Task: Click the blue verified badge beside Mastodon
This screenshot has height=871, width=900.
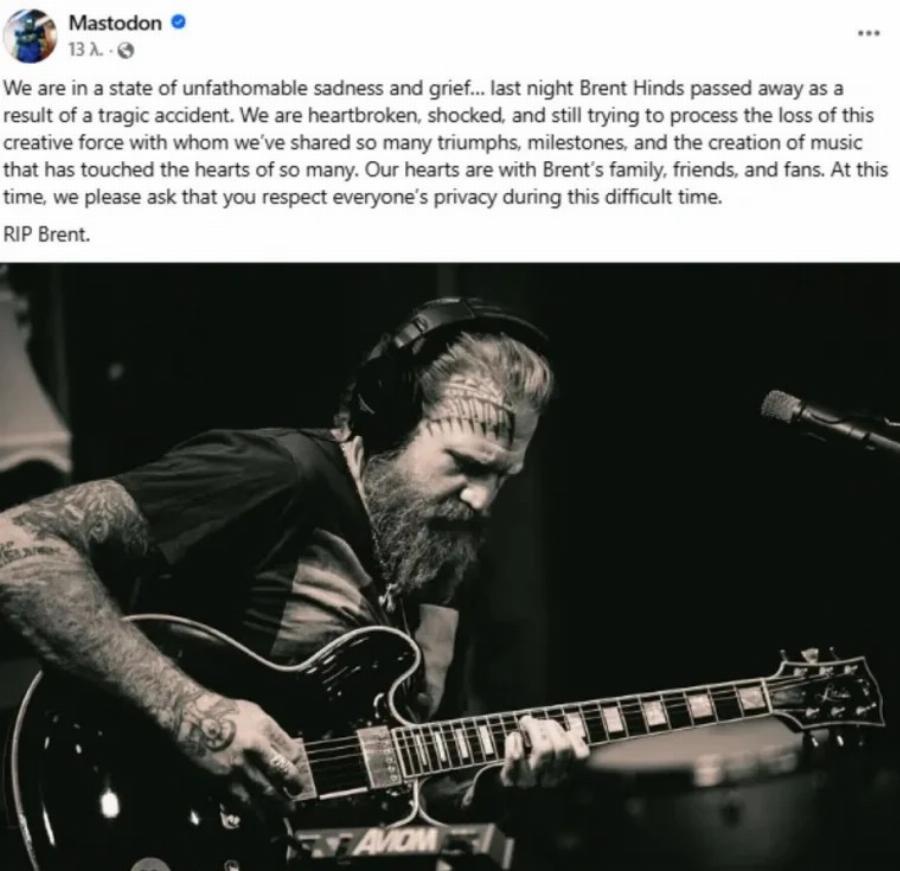Action: [x=179, y=22]
